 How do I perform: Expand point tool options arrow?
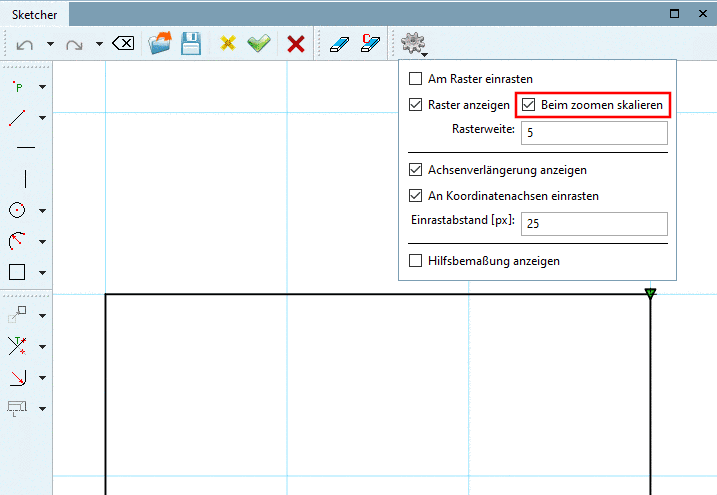click(43, 86)
